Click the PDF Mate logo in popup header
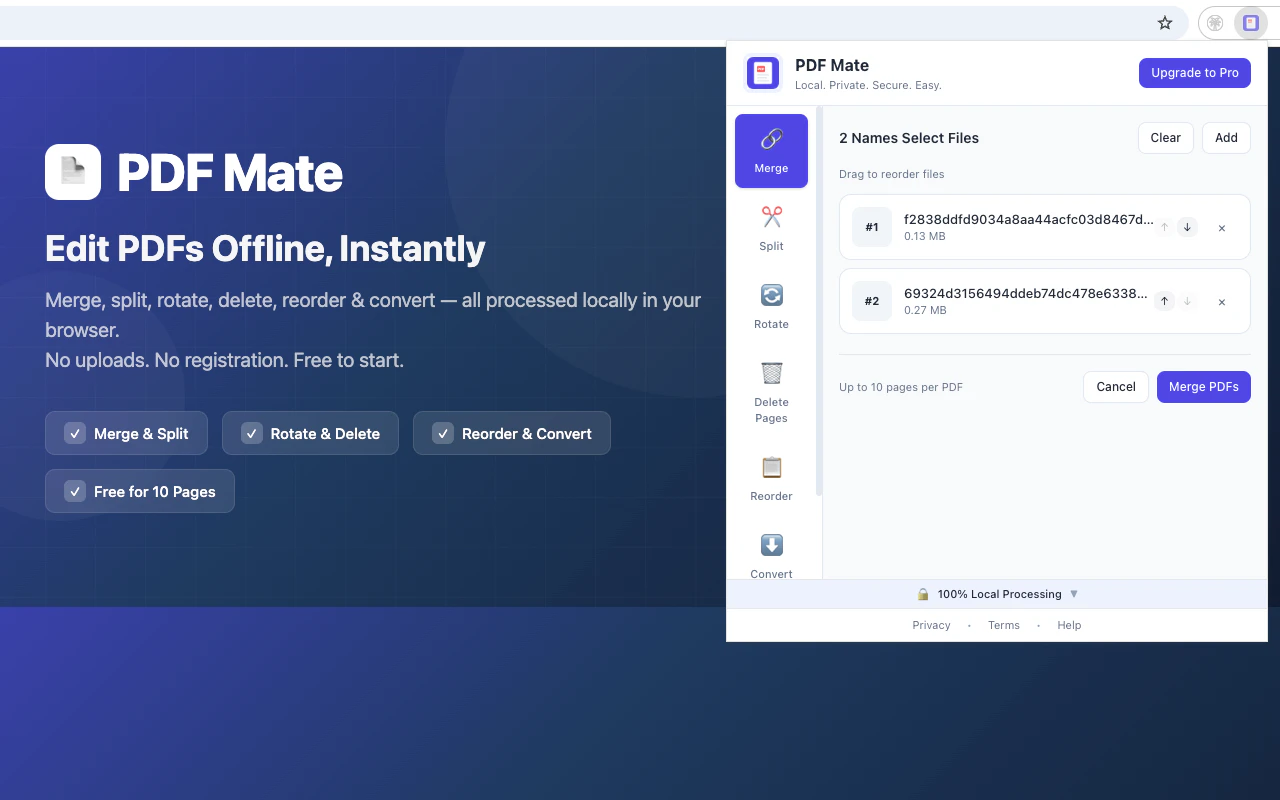The width and height of the screenshot is (1280, 800). point(763,73)
